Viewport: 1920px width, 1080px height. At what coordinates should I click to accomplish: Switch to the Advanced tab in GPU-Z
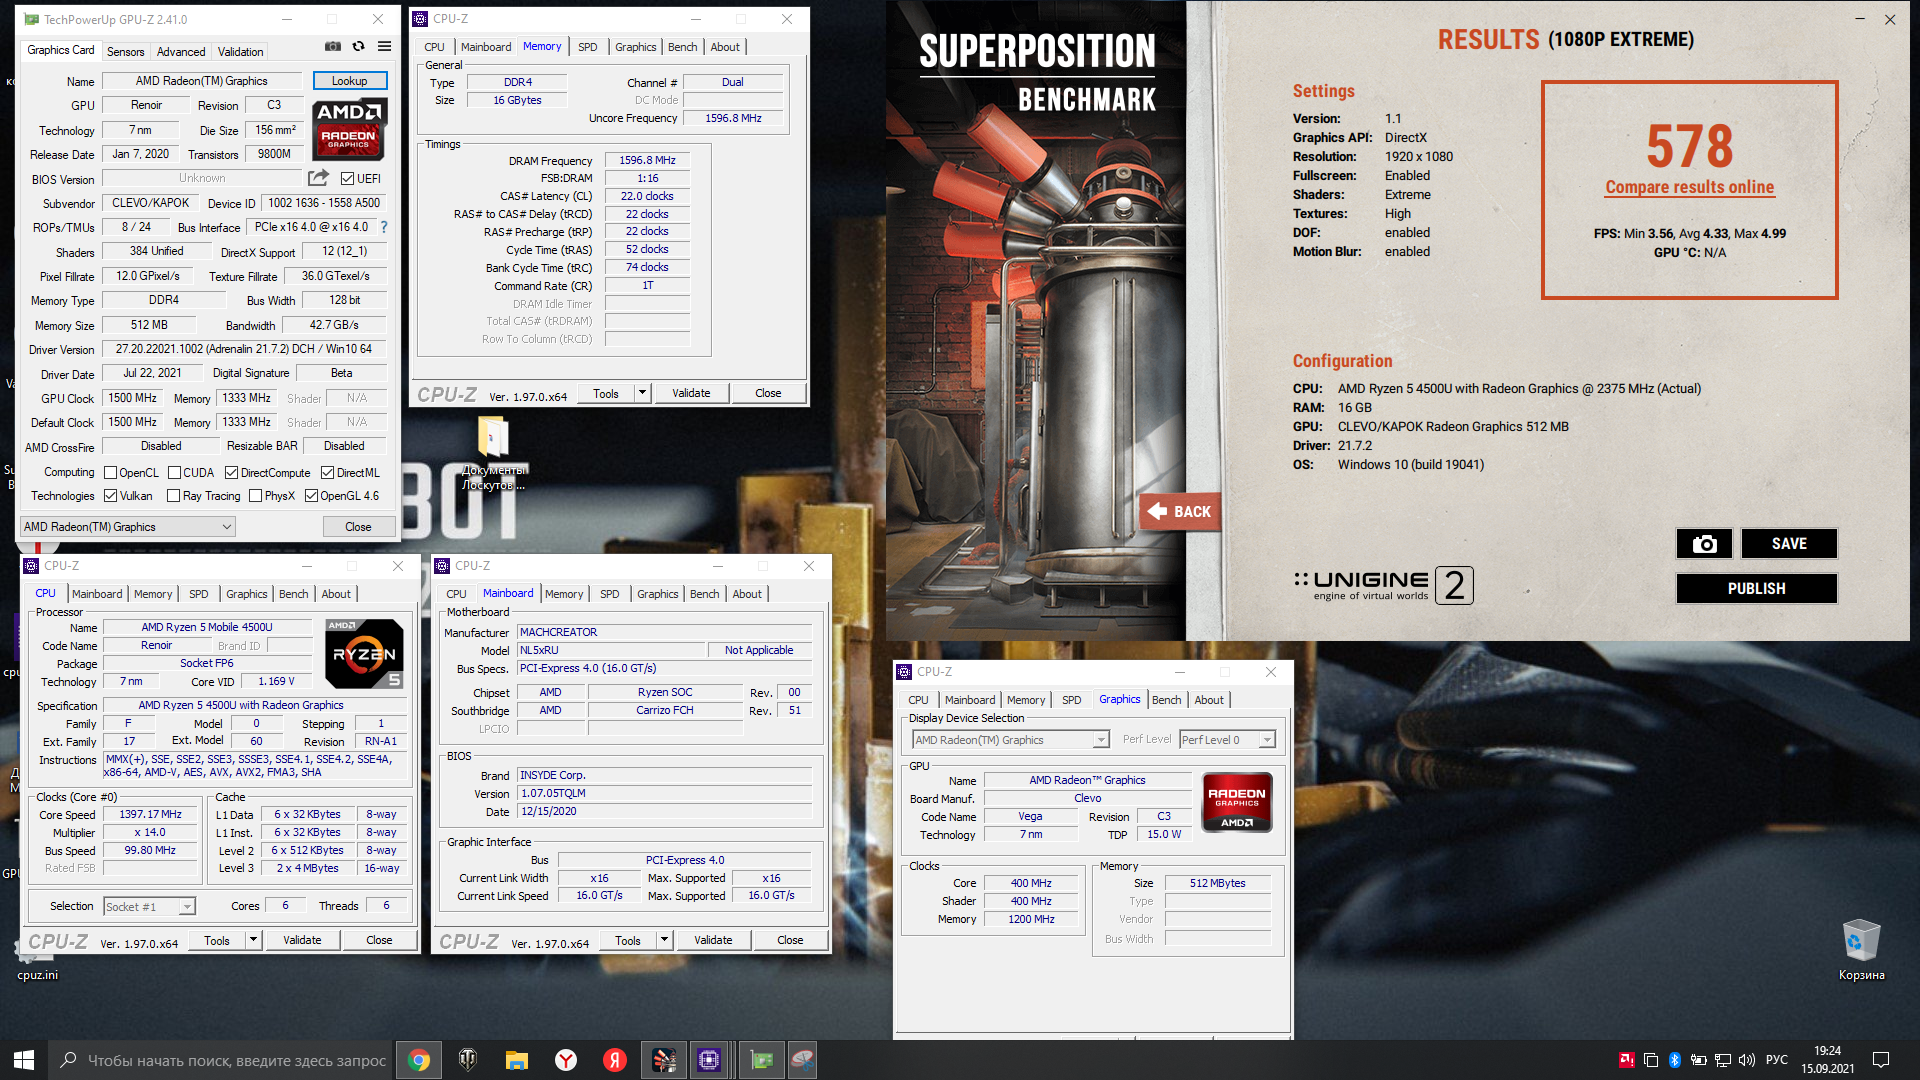pyautogui.click(x=181, y=52)
